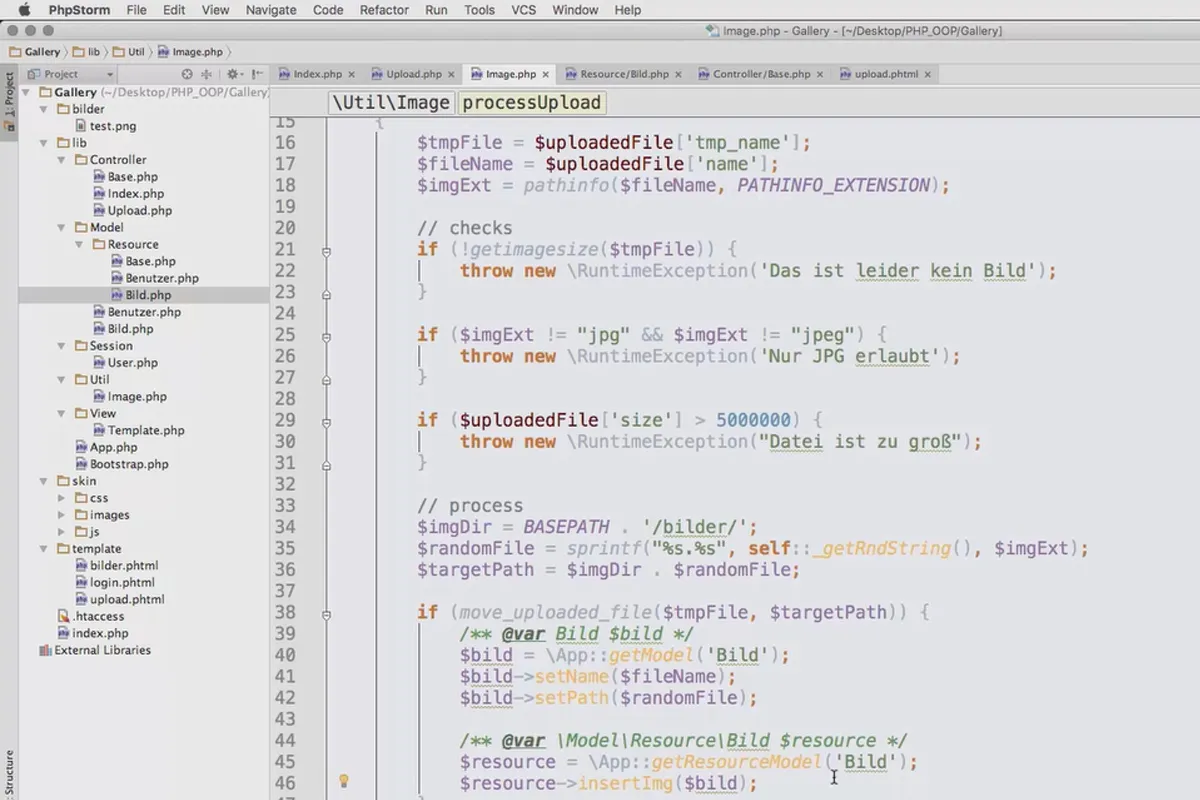
Task: Click the .htaccess file icon
Action: click(x=63, y=616)
